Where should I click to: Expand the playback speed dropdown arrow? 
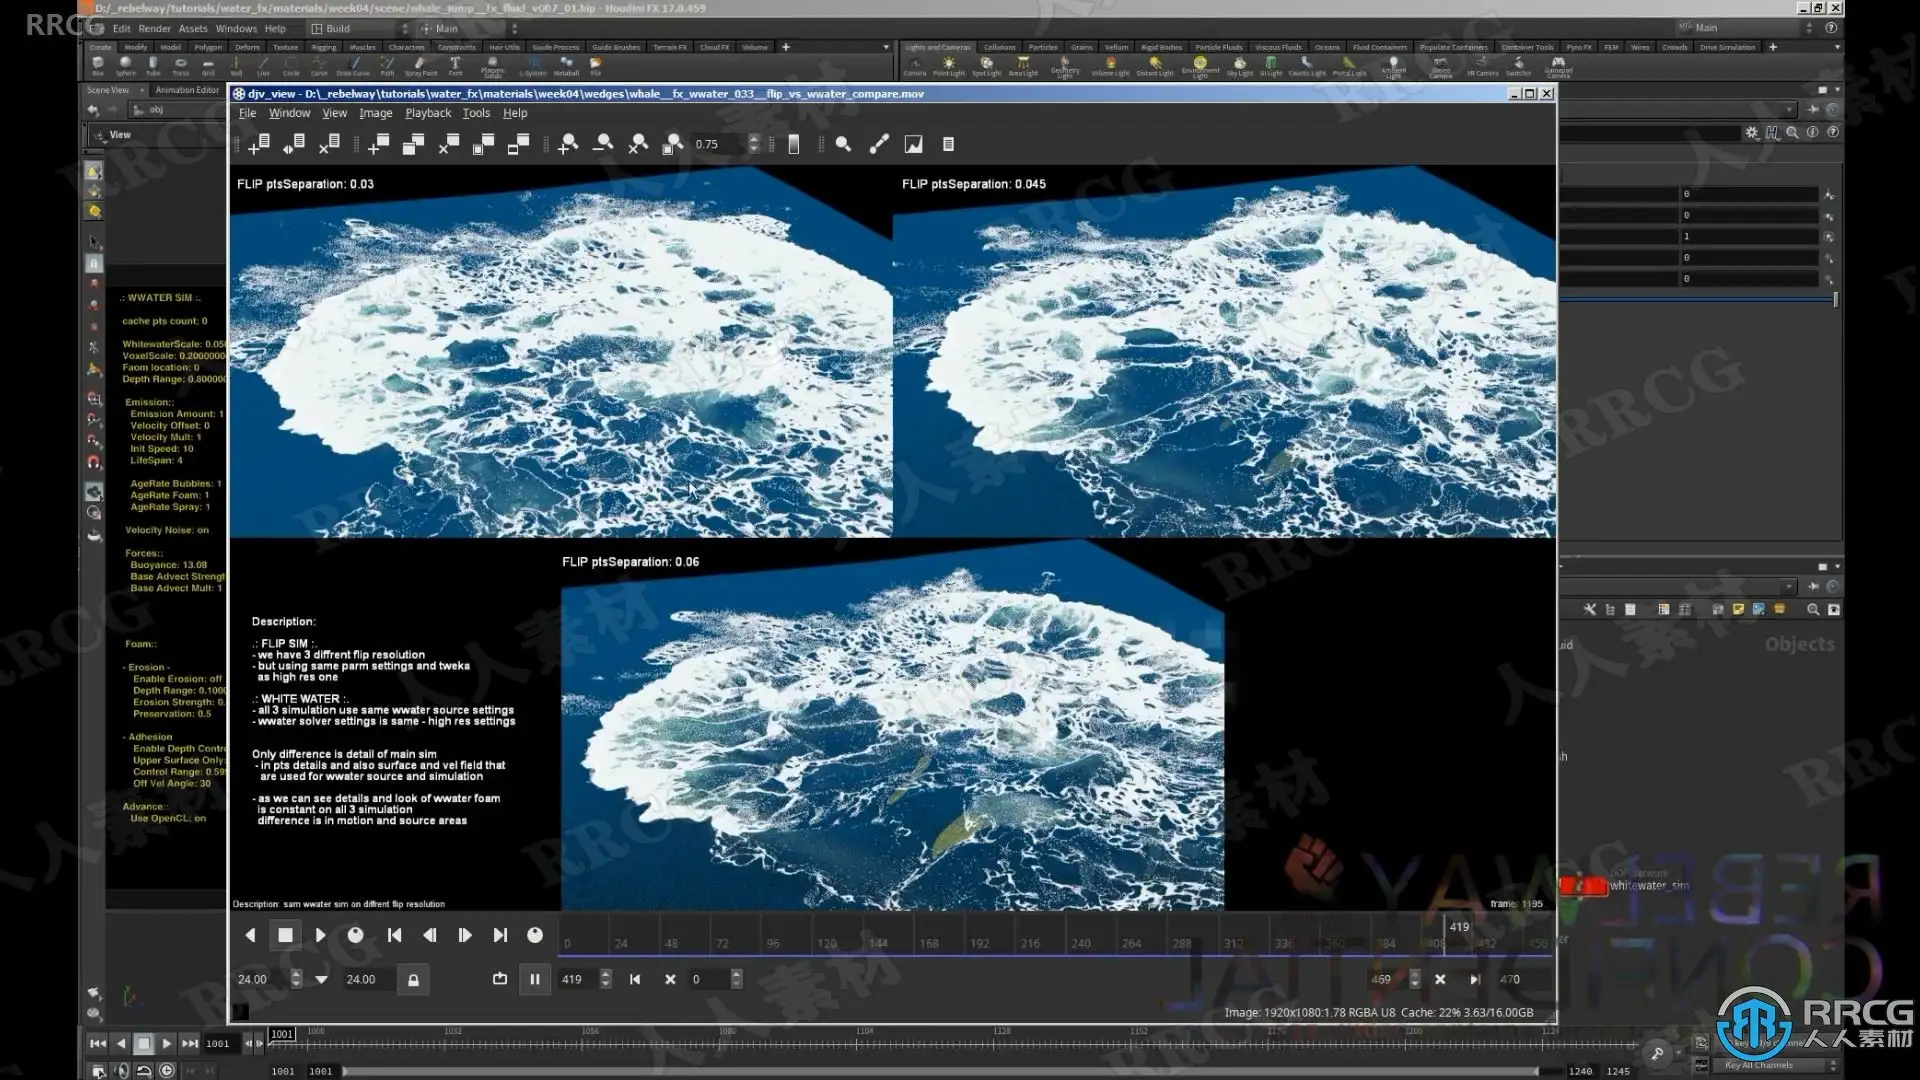[321, 980]
